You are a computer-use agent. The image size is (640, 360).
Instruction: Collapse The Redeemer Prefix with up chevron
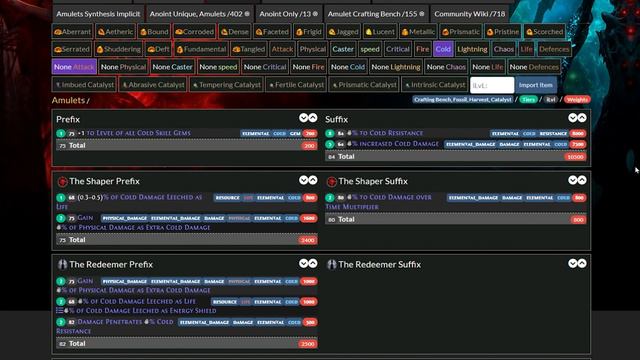313,263
